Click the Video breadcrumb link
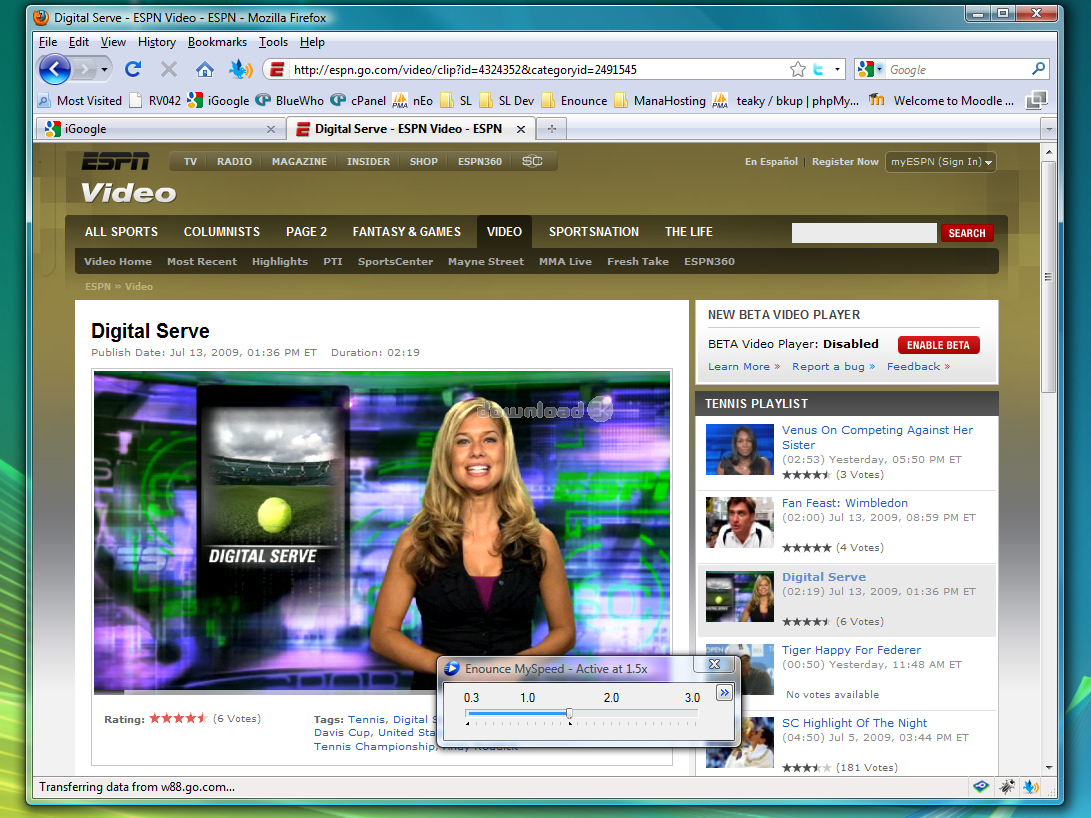1091x818 pixels. pyautogui.click(x=138, y=287)
